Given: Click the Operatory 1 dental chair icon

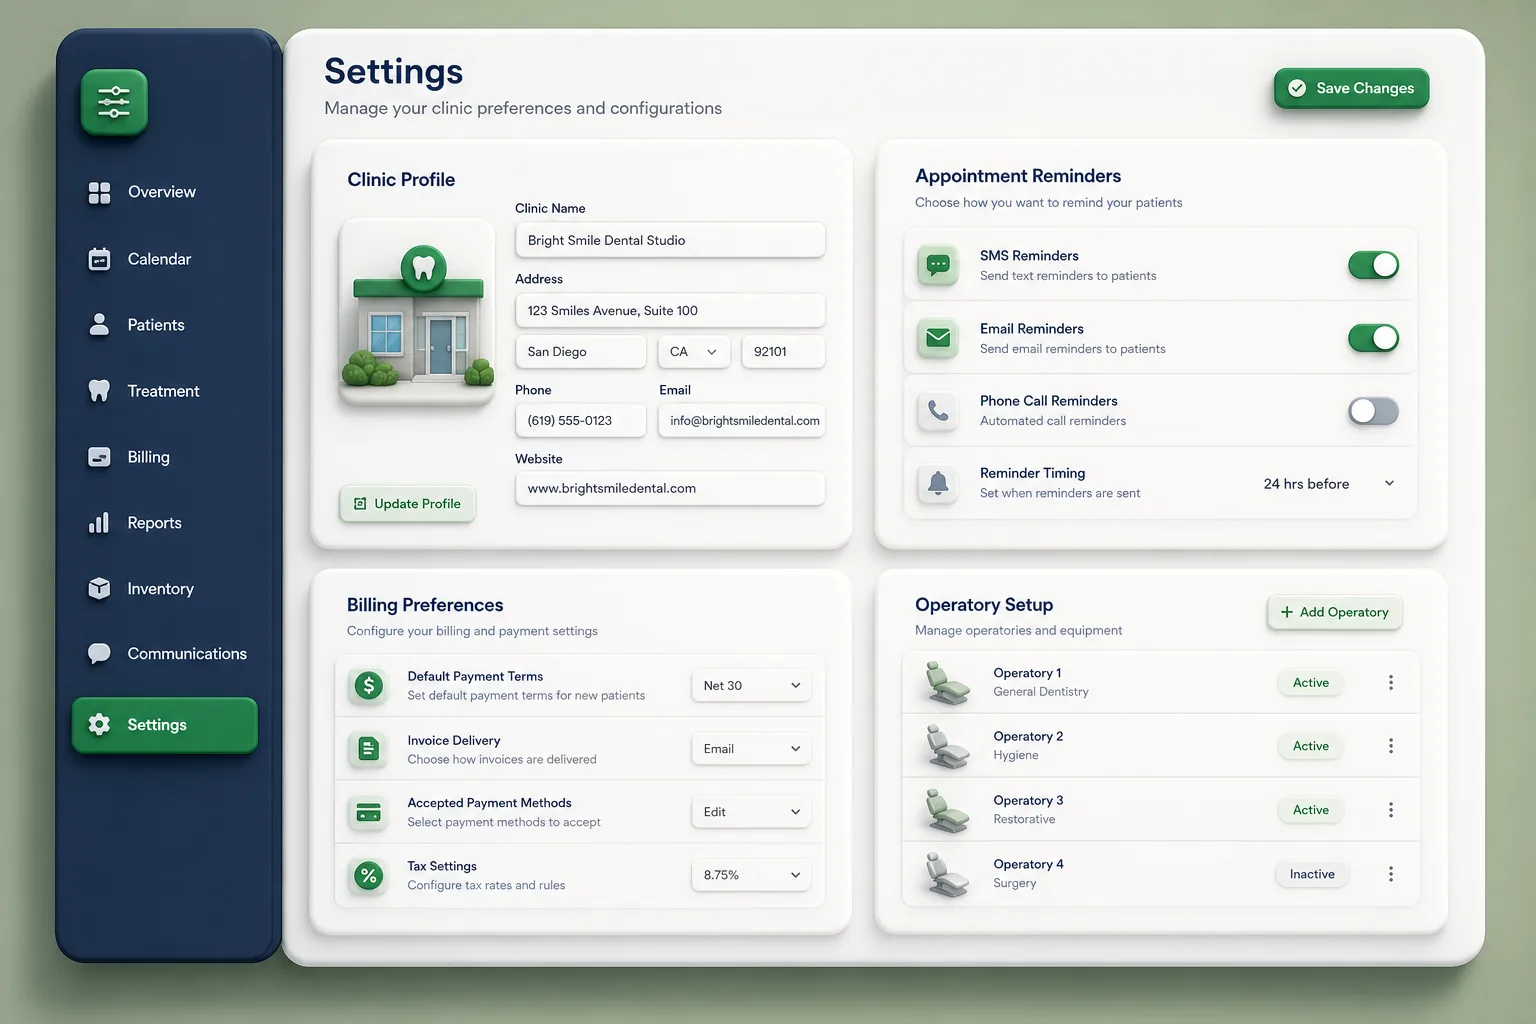Looking at the screenshot, I should pyautogui.click(x=946, y=683).
